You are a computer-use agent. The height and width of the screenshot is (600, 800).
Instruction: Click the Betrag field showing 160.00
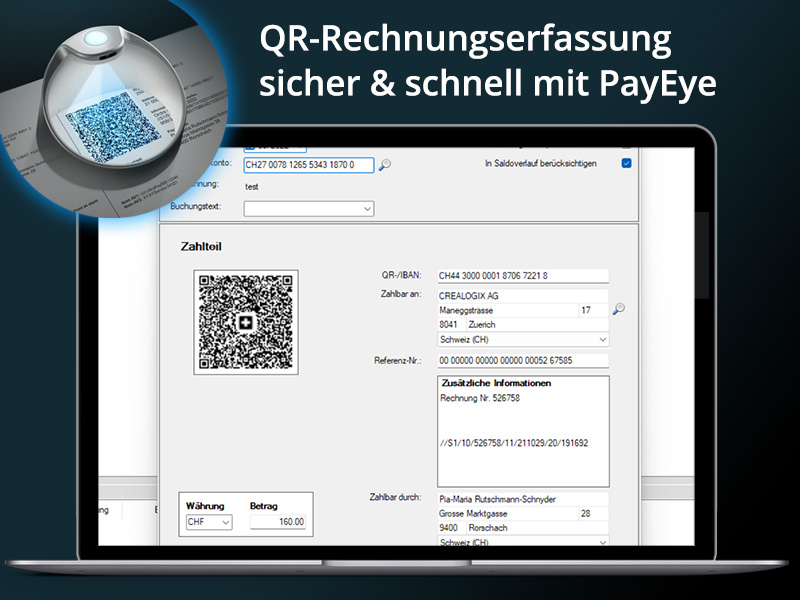278,522
